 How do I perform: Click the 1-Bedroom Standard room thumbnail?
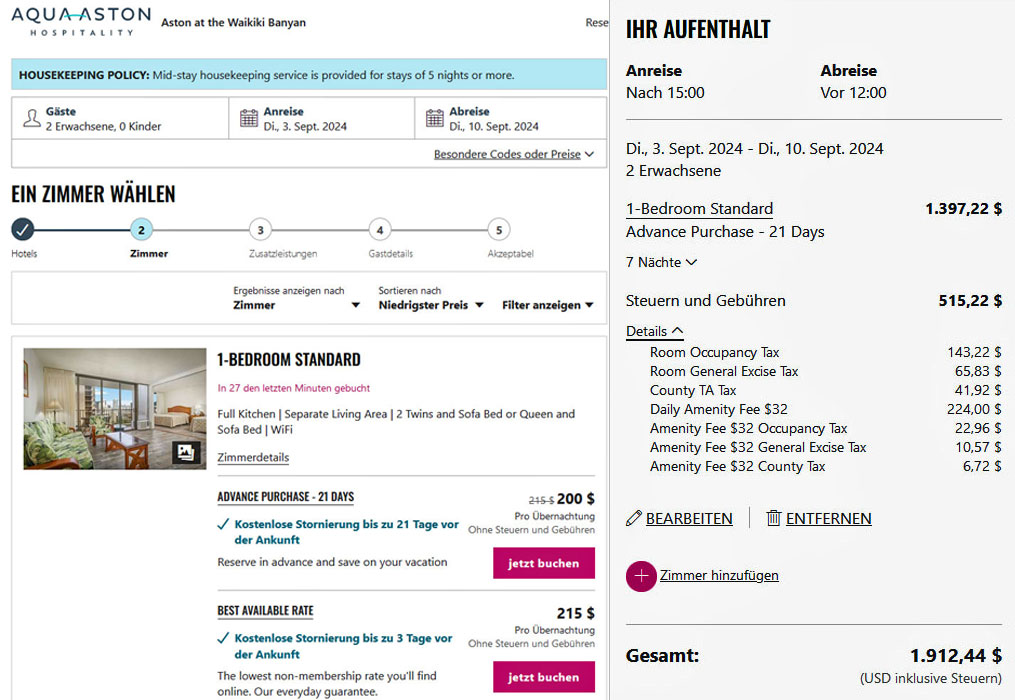[x=114, y=408]
